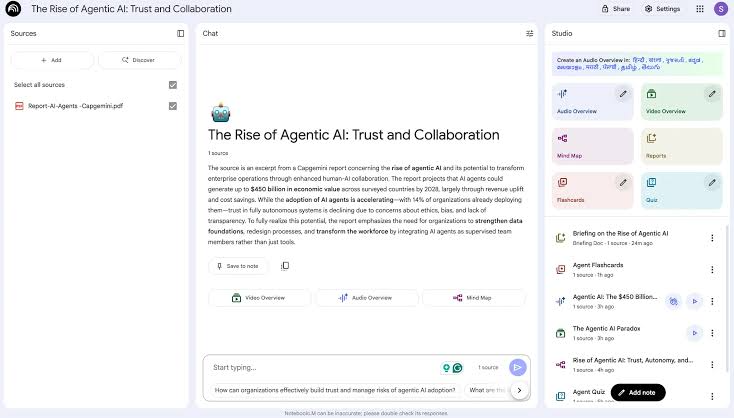Click Mind Map button under the summary
Image resolution: width=734 pixels, height=418 pixels.
(x=473, y=298)
